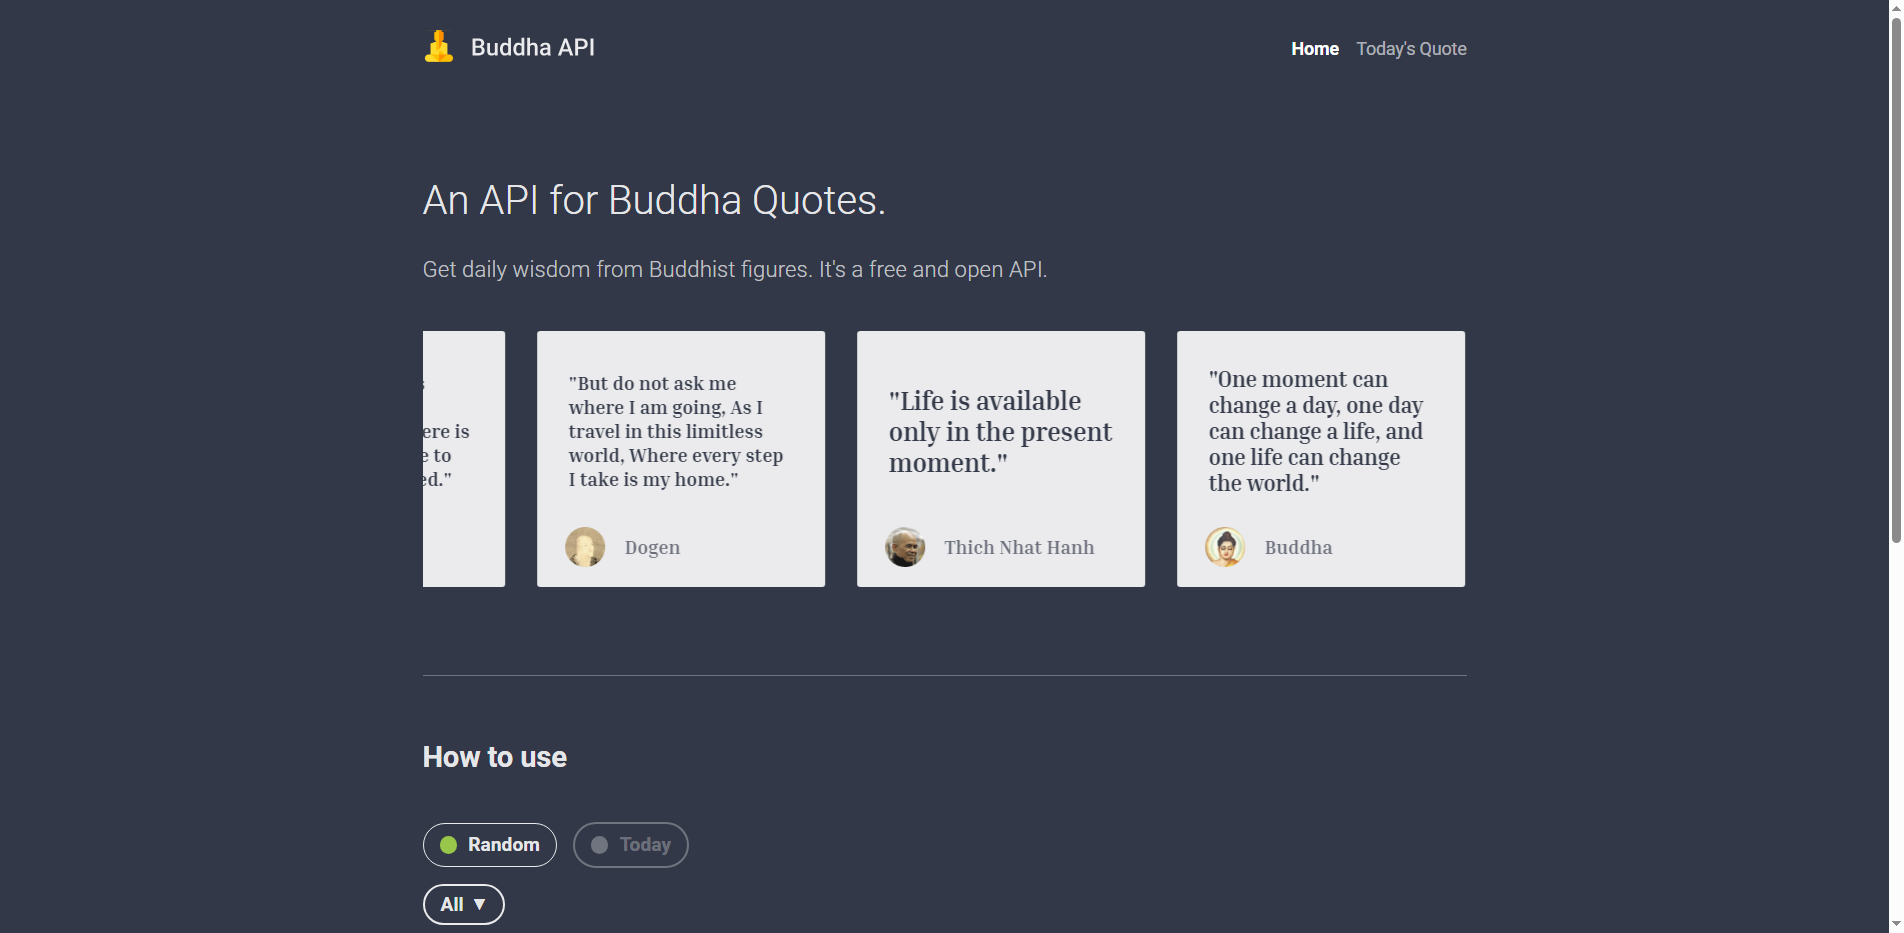Click Buddha's avatar image

point(1225,547)
